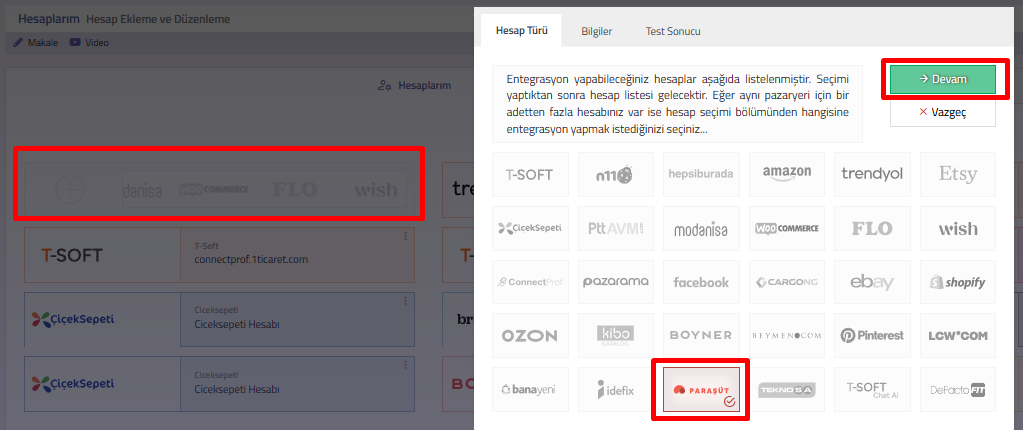
Task: Choose the BEYMEN.COM tile
Action: pyautogui.click(x=787, y=335)
